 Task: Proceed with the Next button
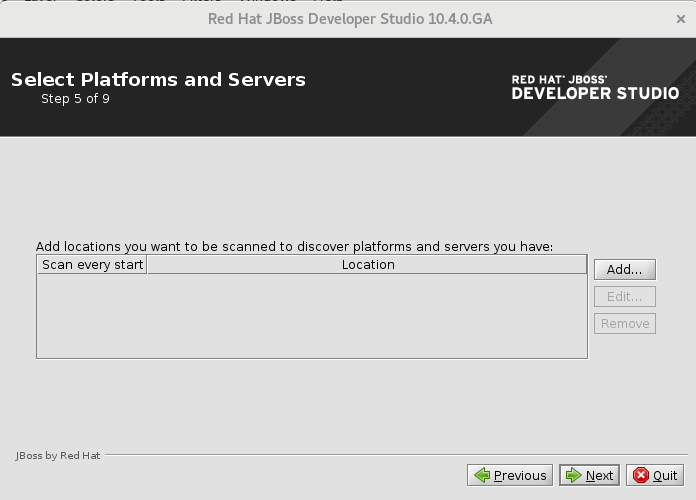[x=589, y=475]
